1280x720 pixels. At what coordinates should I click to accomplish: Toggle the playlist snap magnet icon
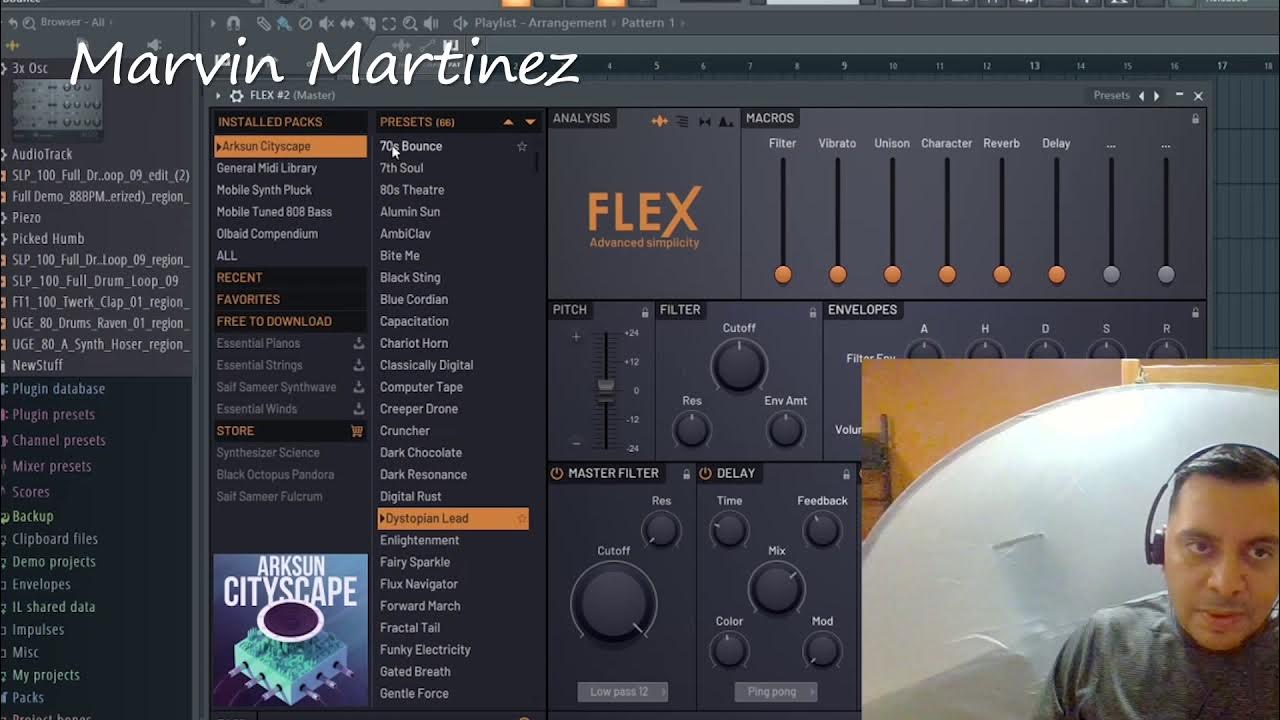point(234,23)
